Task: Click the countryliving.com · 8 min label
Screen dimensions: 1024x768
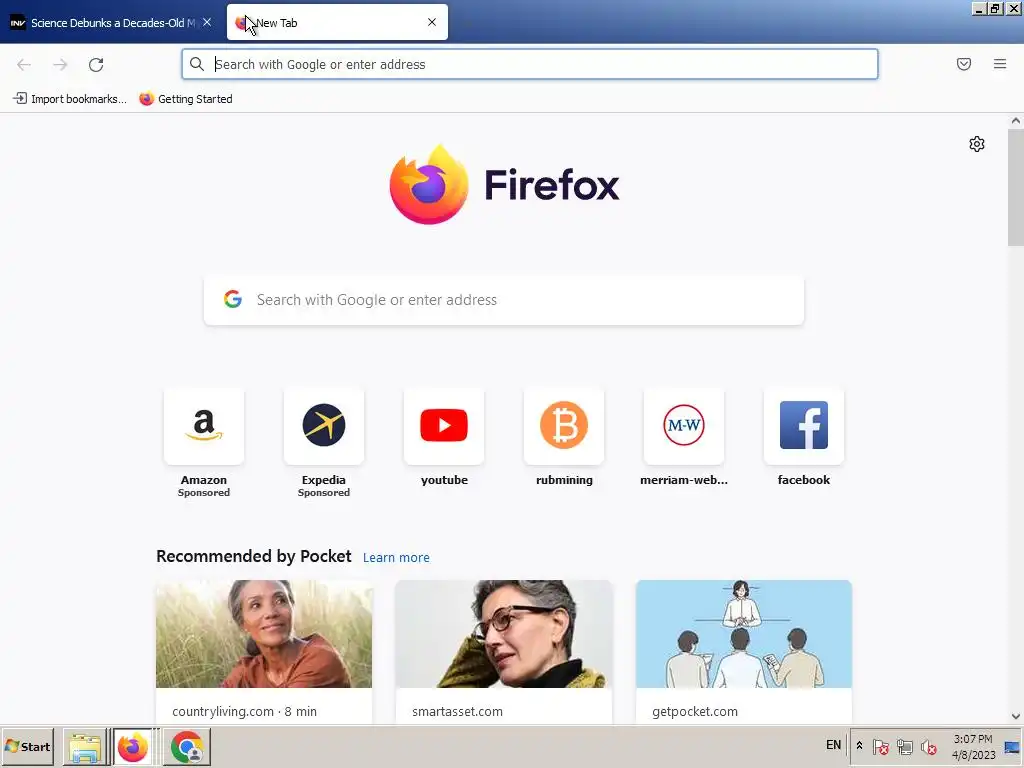Action: pos(244,711)
